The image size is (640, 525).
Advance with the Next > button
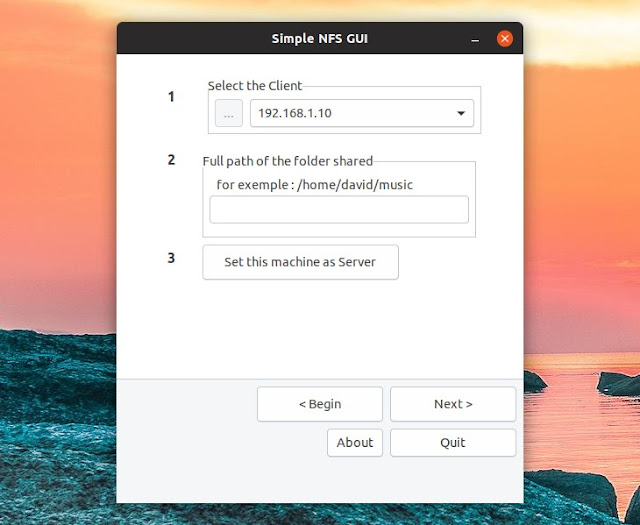[x=453, y=404]
